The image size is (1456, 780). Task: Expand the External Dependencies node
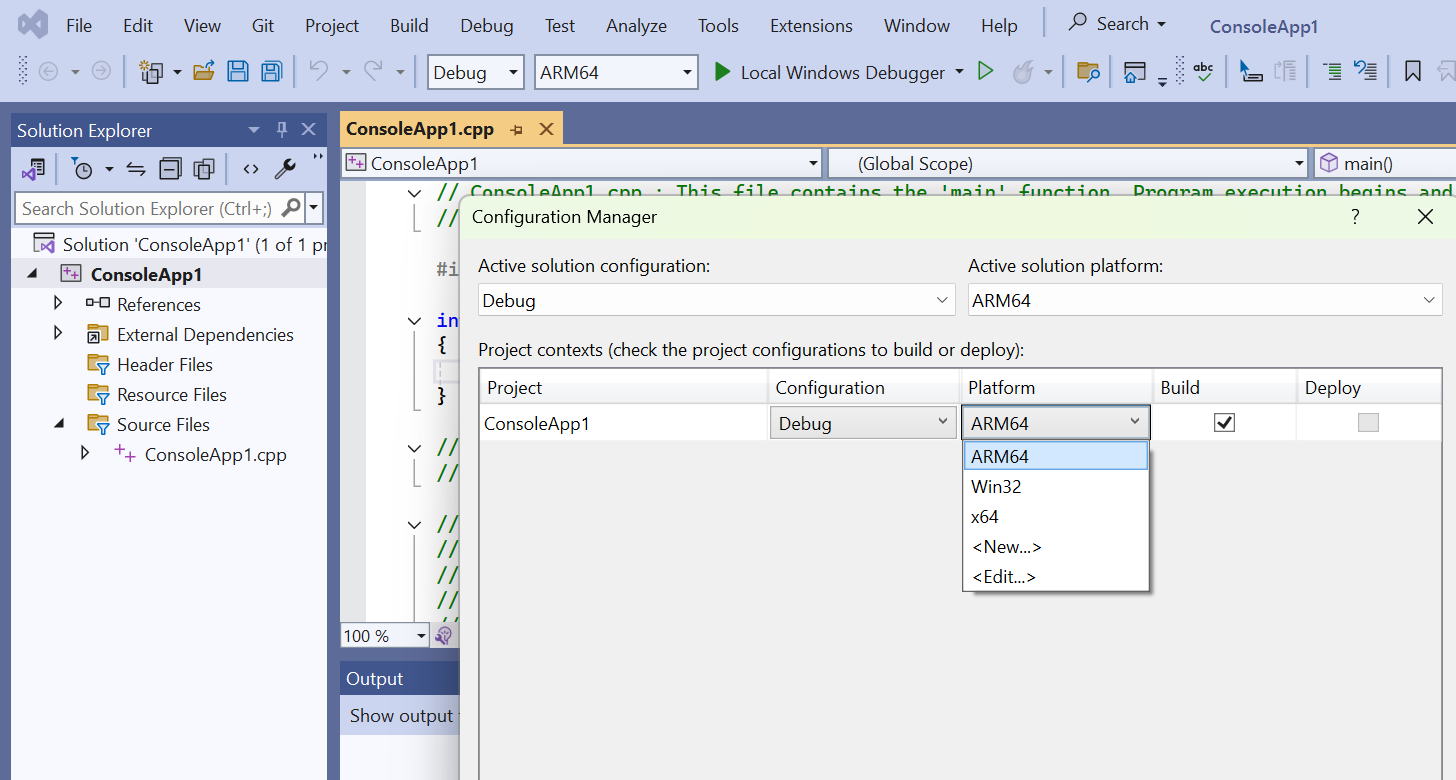point(58,333)
